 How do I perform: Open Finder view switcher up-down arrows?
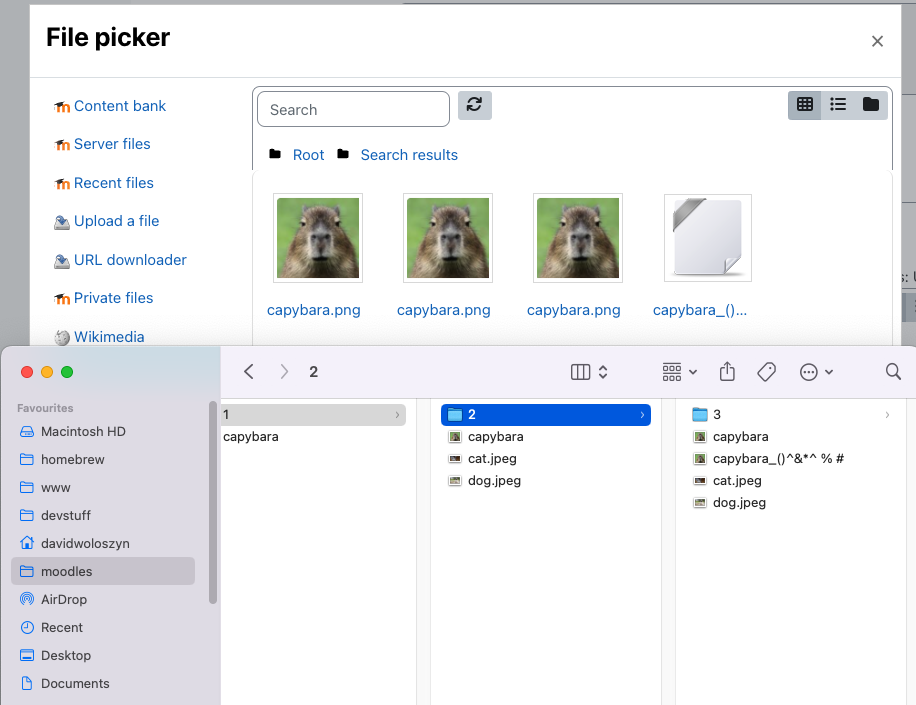(x=603, y=372)
